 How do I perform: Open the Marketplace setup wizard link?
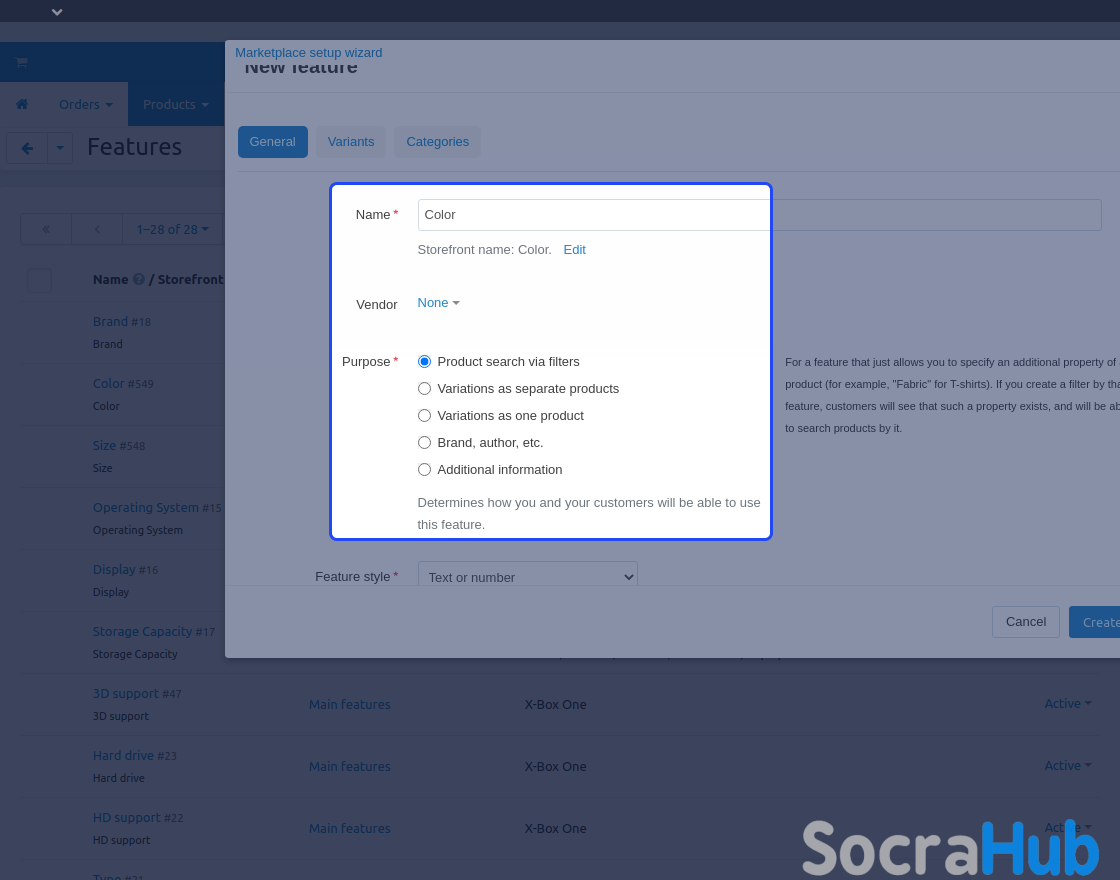pyautogui.click(x=309, y=53)
